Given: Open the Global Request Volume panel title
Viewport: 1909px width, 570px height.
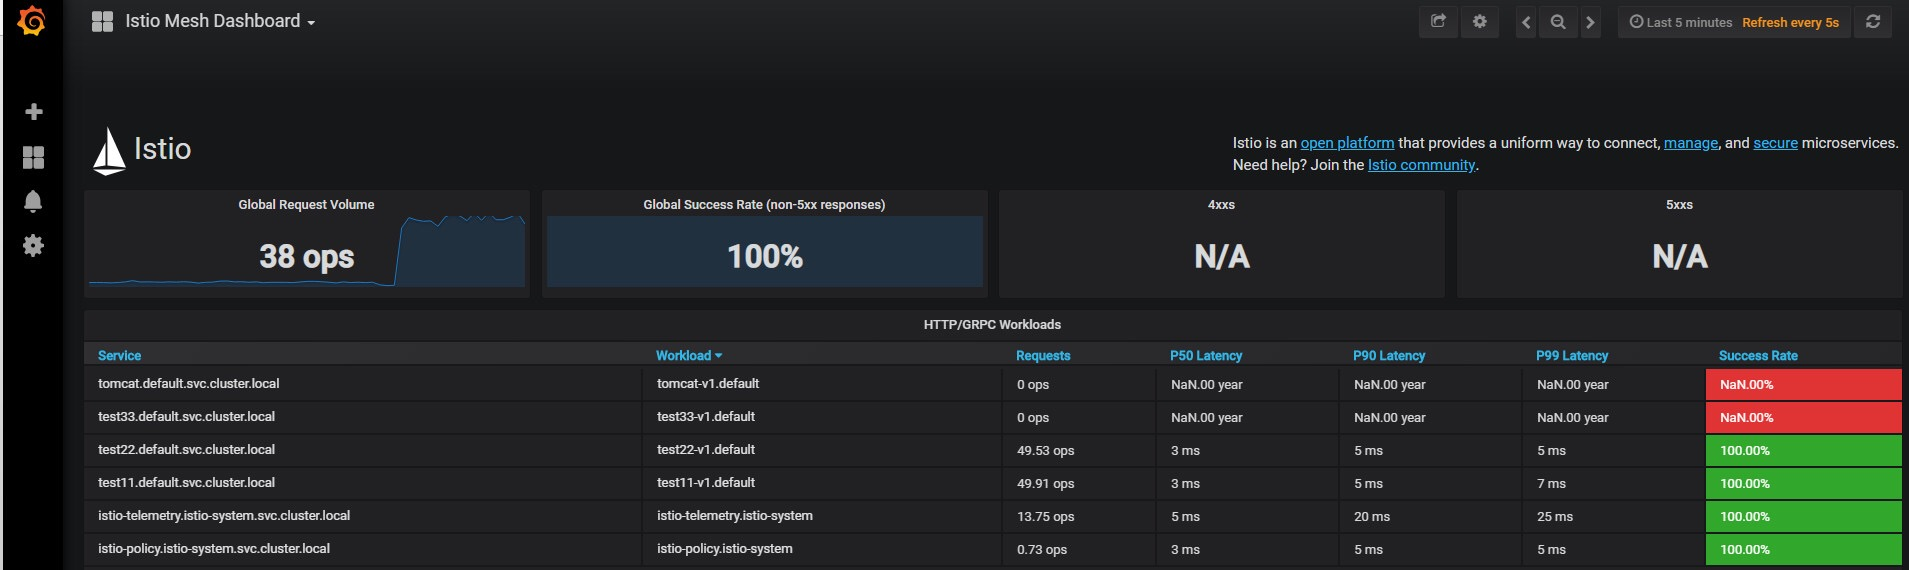Looking at the screenshot, I should [306, 205].
